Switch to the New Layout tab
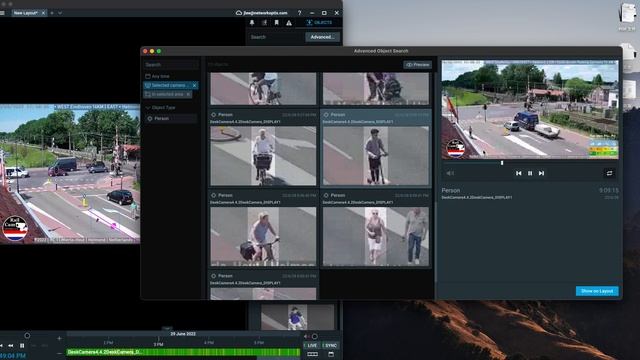This screenshot has width=640, height=360. click(25, 13)
